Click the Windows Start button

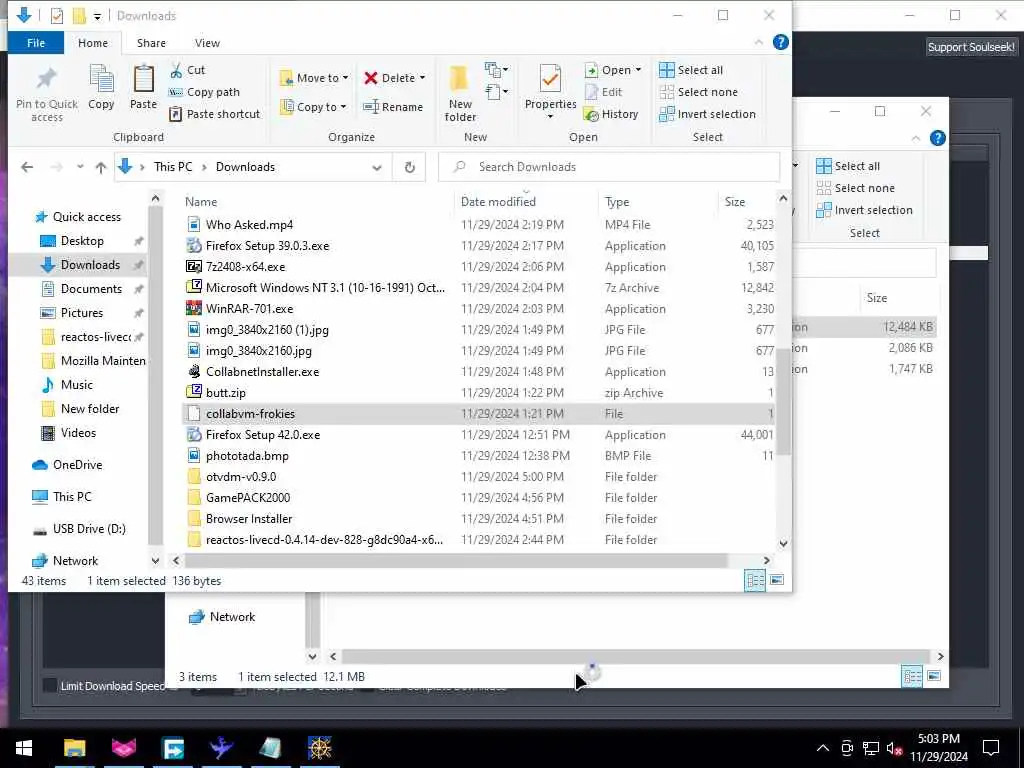click(24, 748)
